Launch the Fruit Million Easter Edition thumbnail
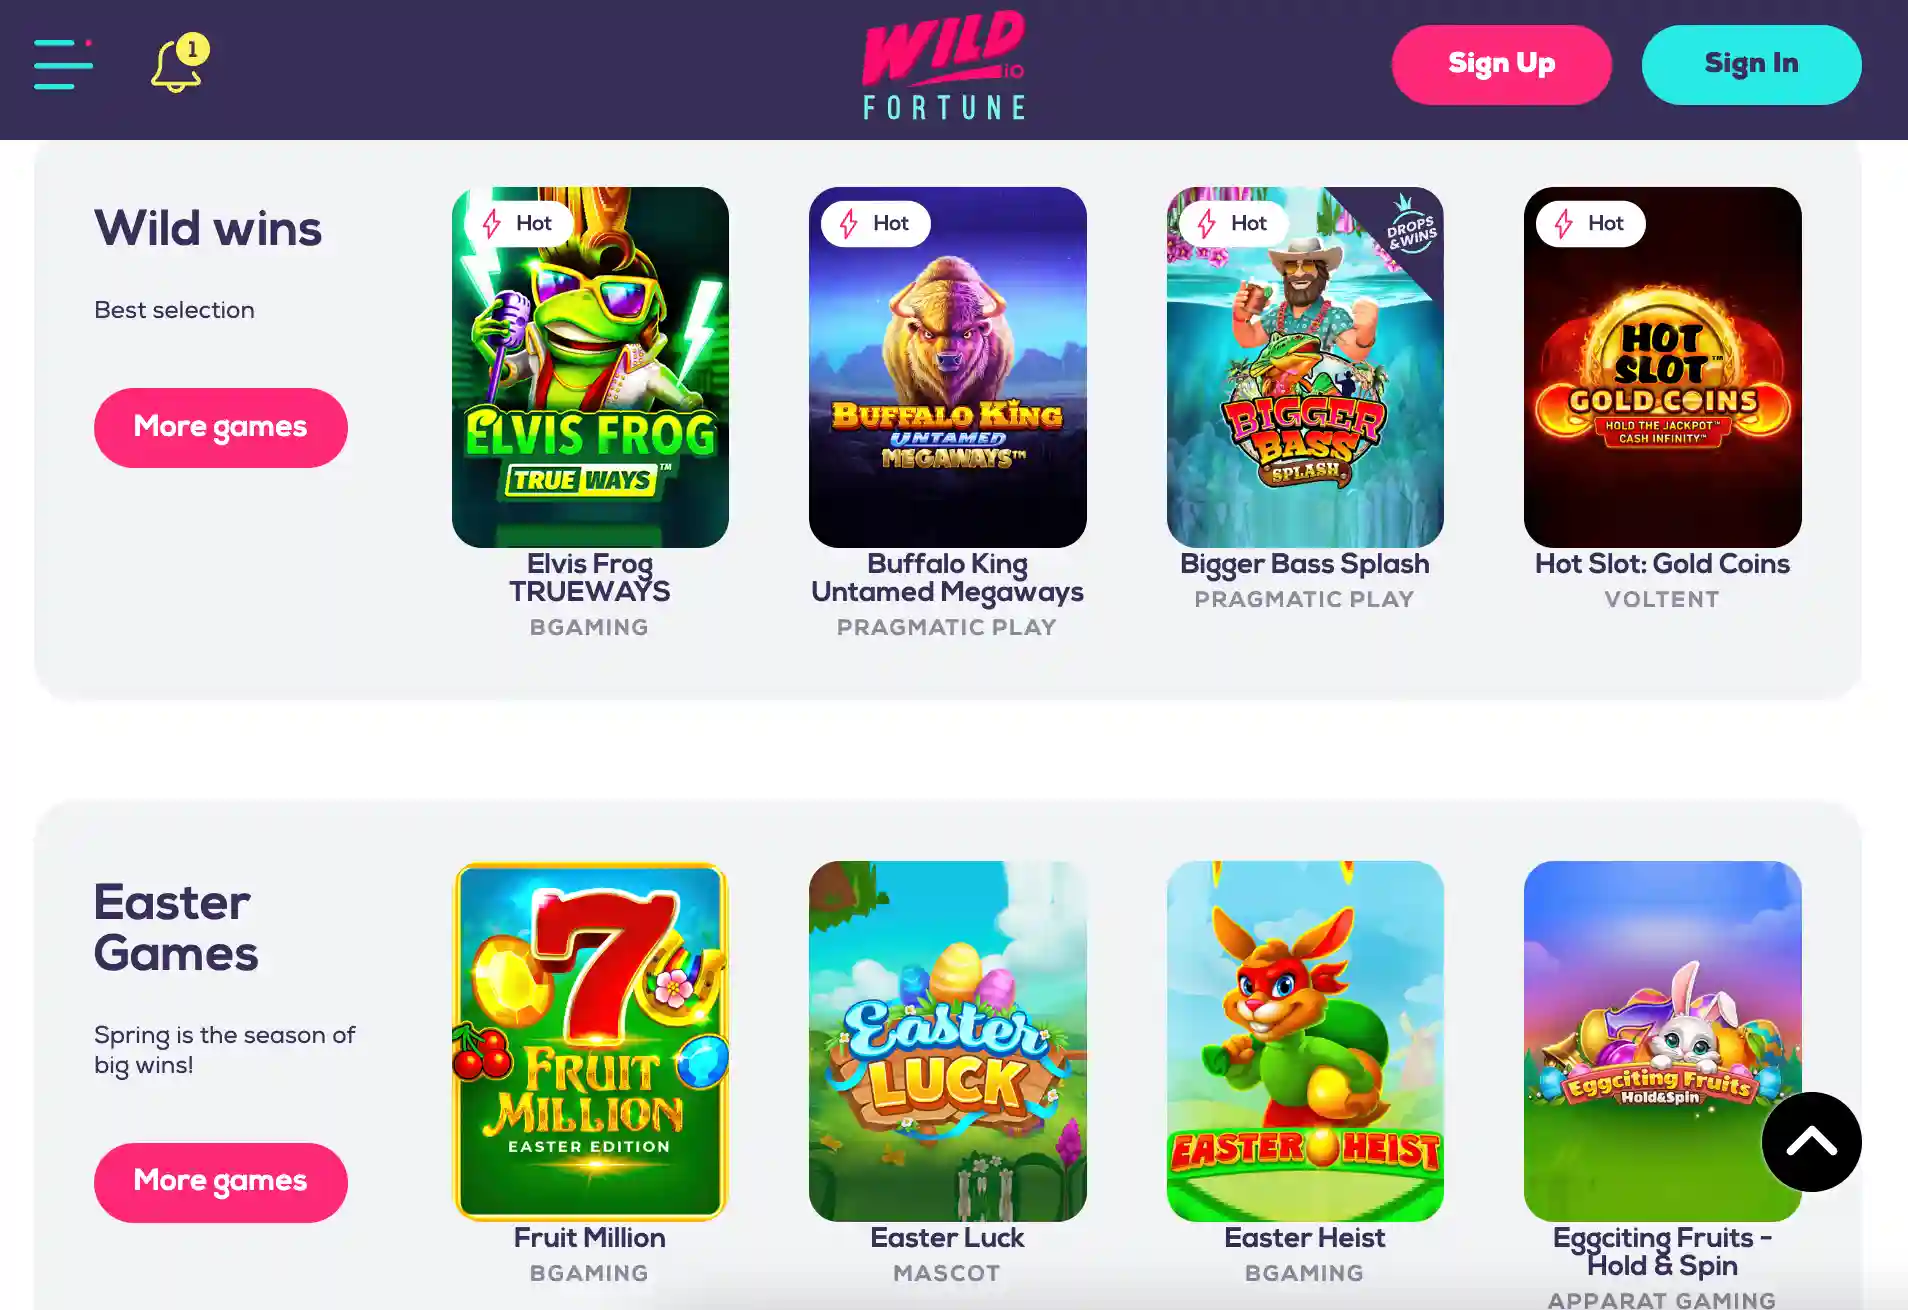Screen dimensions: 1908x1310 pos(590,1041)
